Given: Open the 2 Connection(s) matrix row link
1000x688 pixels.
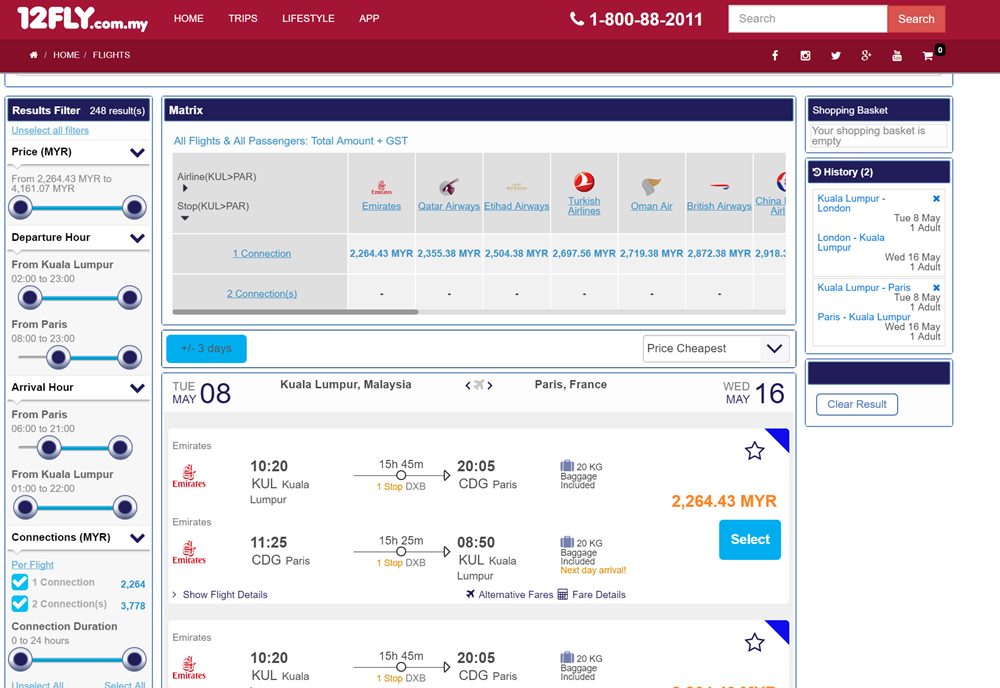Looking at the screenshot, I should pyautogui.click(x=261, y=293).
